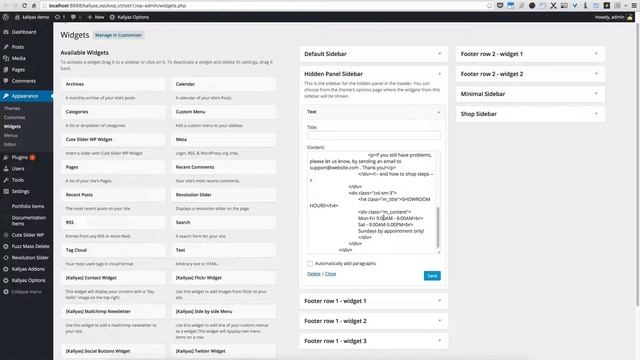
Task: Click the comments icon in admin bar
Action: [x=73, y=17]
